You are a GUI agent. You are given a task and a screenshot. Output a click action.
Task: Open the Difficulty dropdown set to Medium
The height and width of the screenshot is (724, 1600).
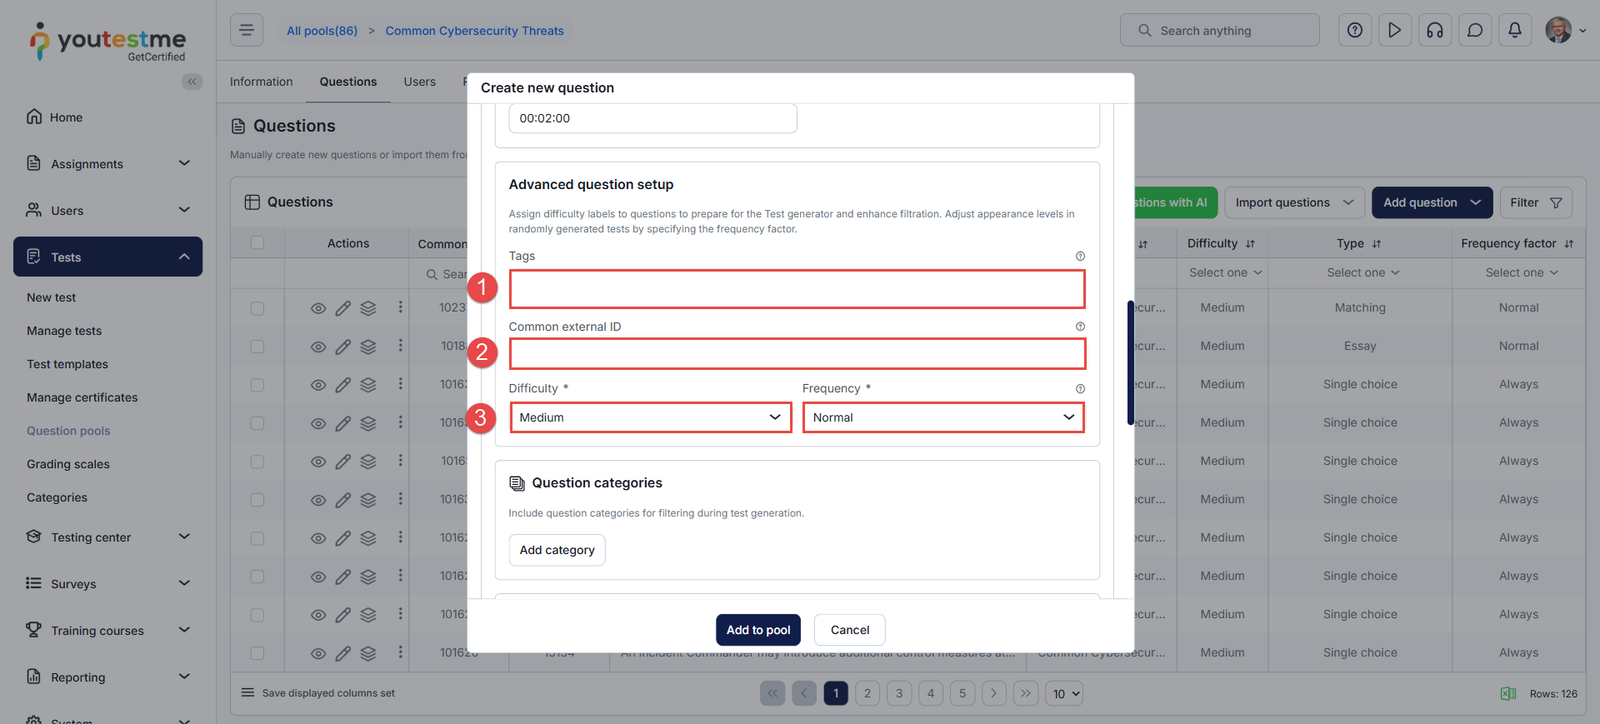coord(650,418)
